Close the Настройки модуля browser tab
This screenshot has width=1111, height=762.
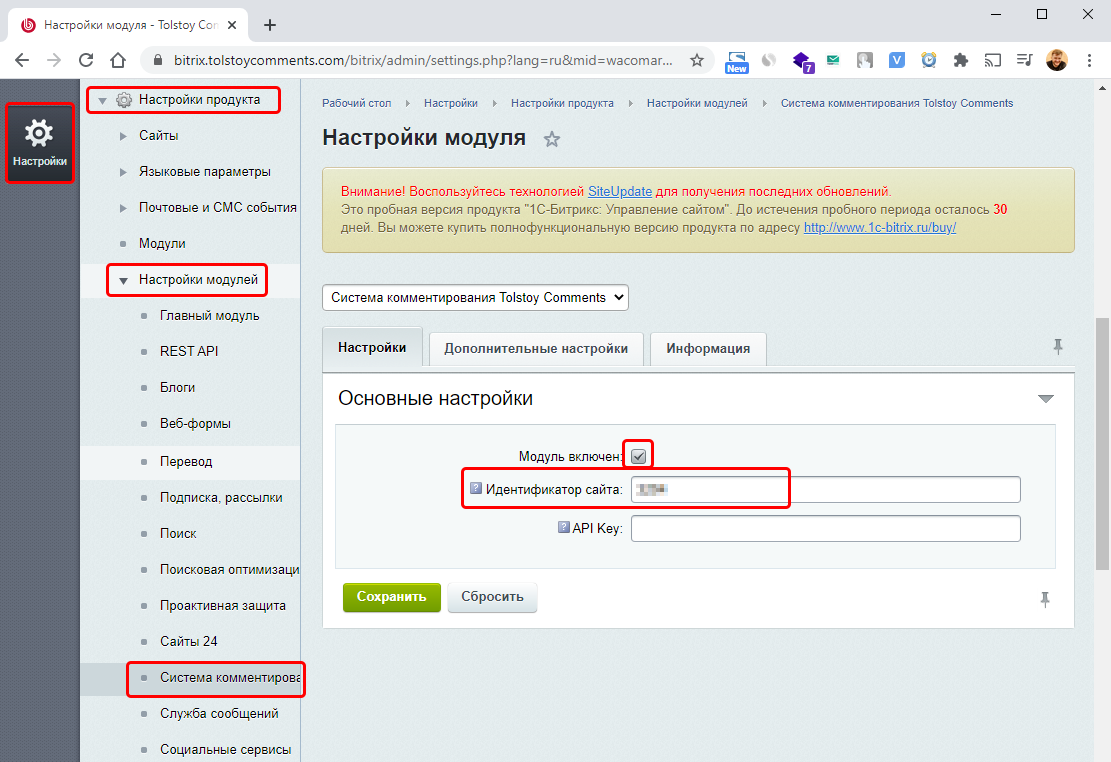[x=232, y=25]
